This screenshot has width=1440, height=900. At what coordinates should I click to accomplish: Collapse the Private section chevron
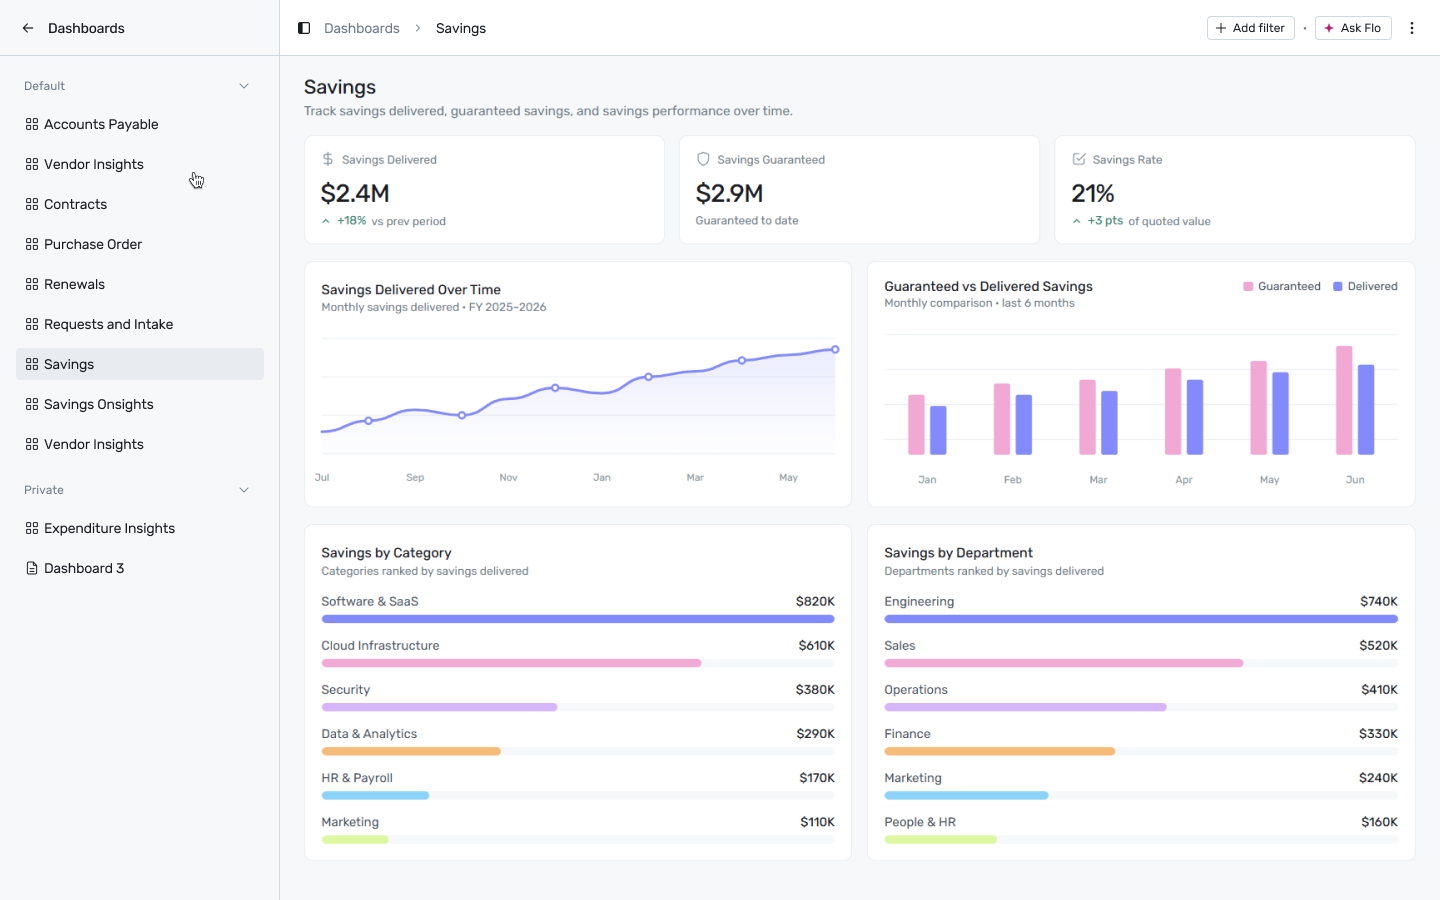pyautogui.click(x=244, y=490)
